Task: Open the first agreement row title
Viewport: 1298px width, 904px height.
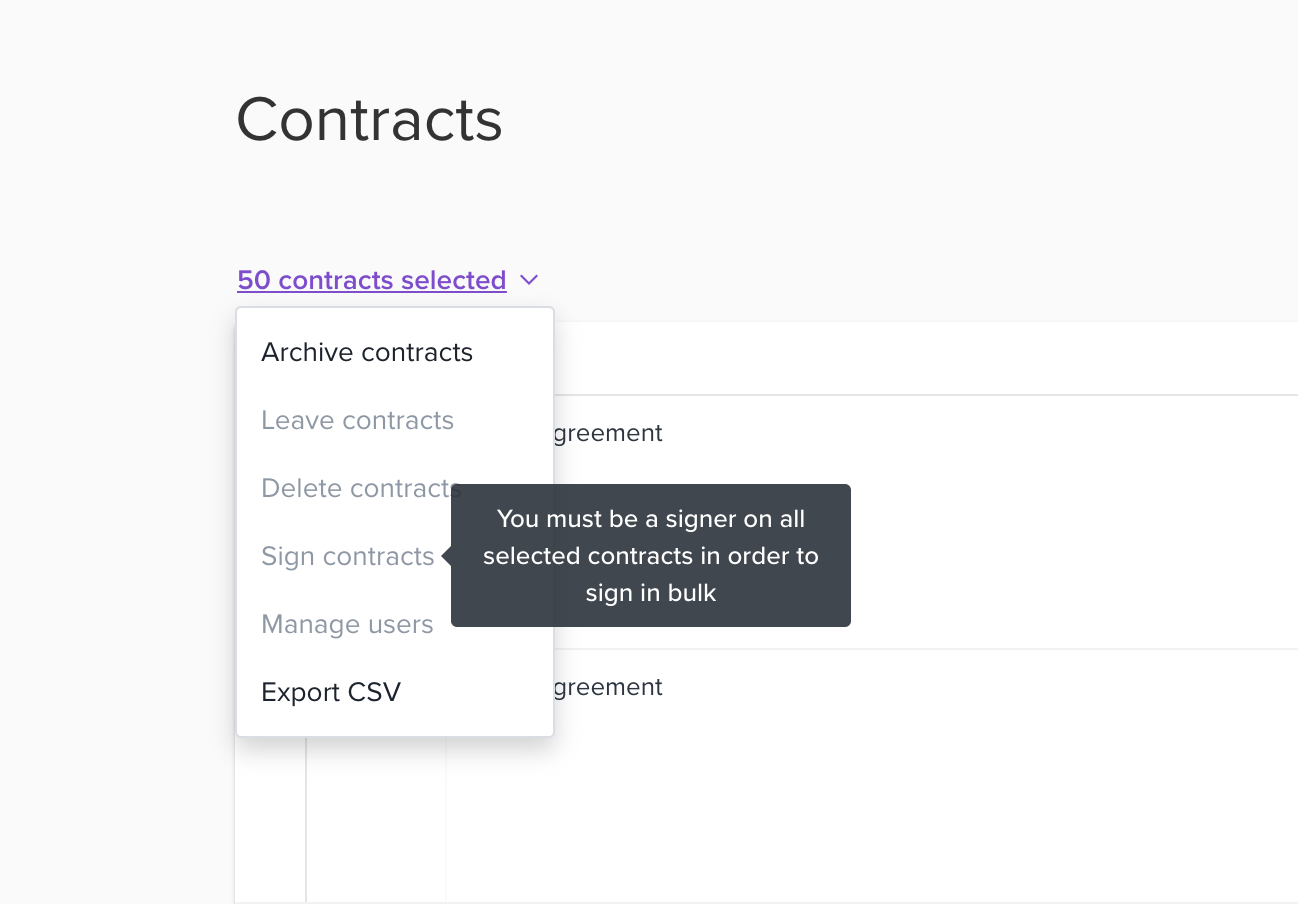Action: coord(606,433)
